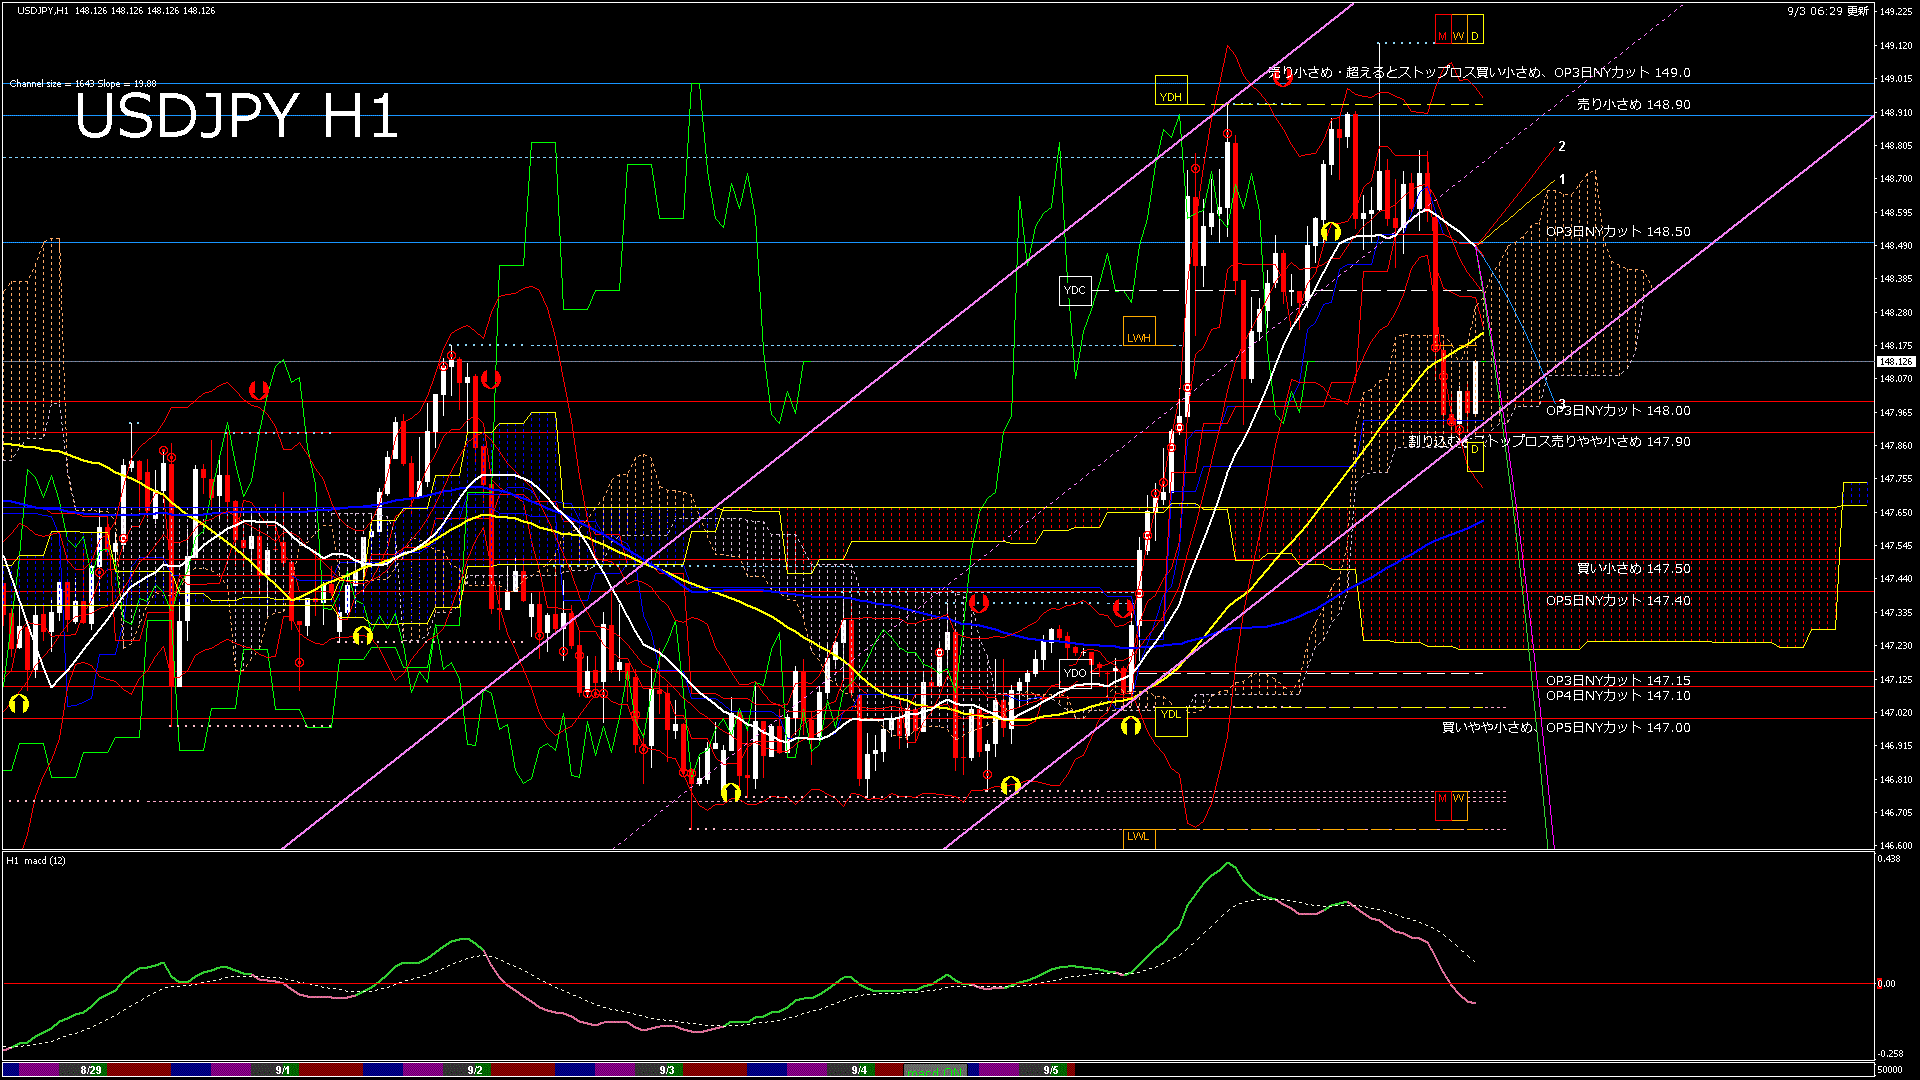Click the red M box at chart top

1443,29
